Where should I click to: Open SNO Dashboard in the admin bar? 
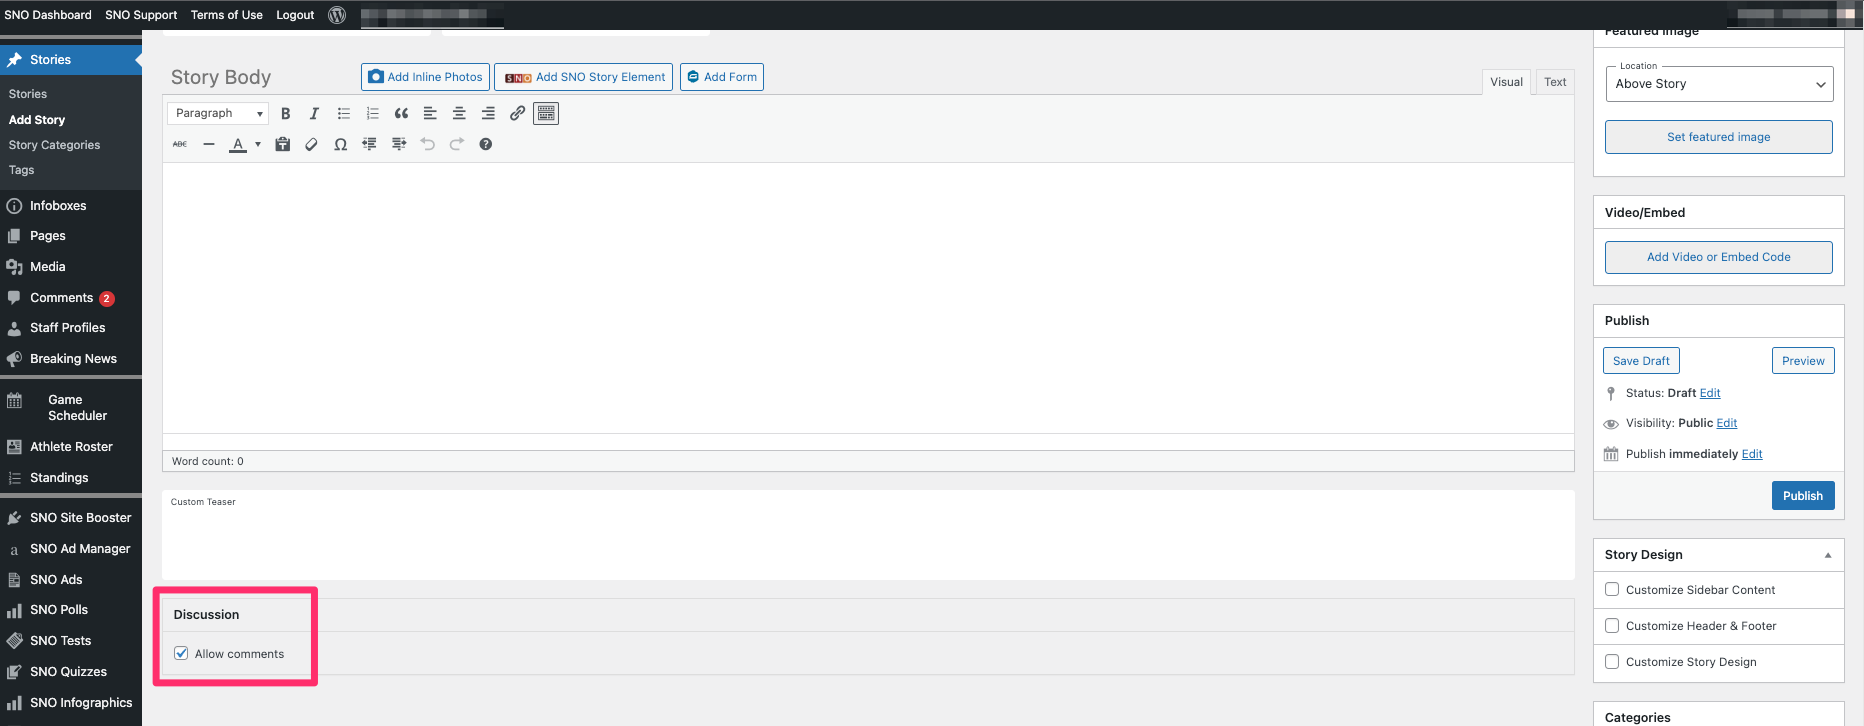click(x=48, y=15)
